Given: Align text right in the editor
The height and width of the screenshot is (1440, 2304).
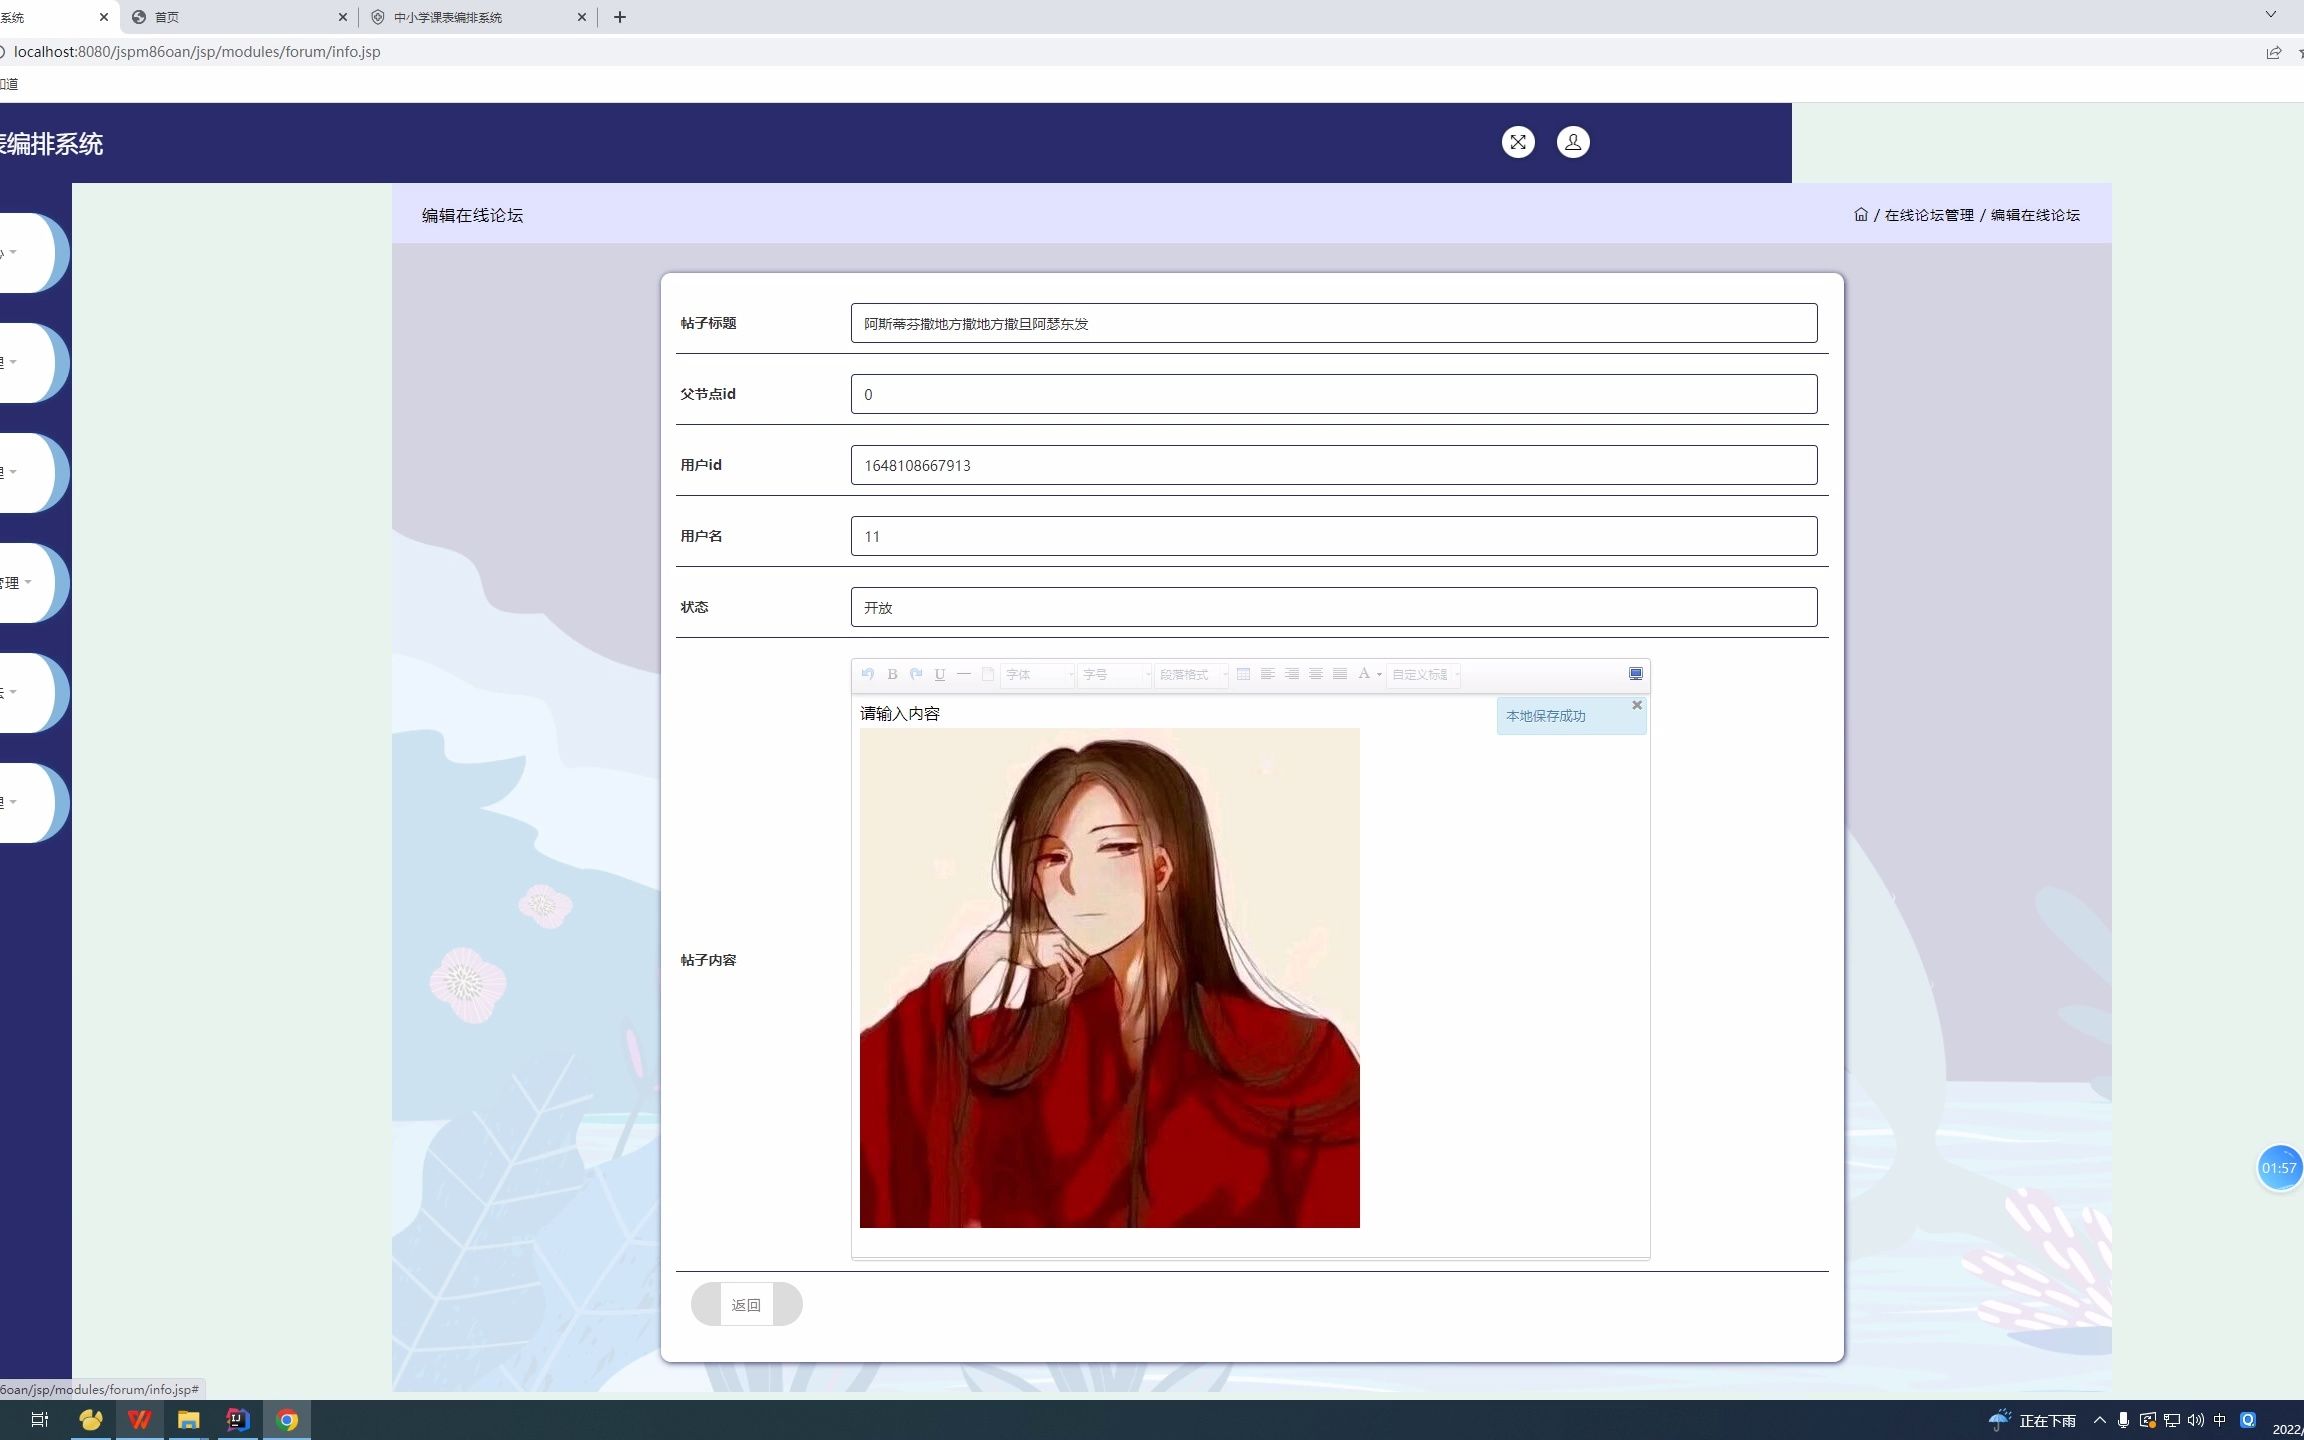Looking at the screenshot, I should (x=1292, y=674).
